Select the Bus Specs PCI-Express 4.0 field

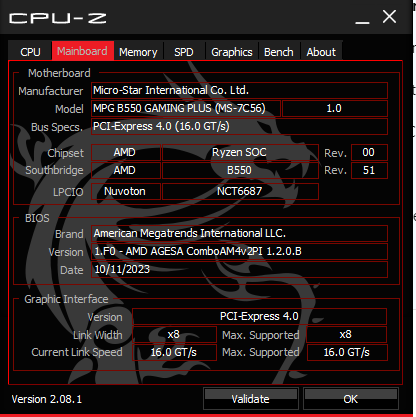pyautogui.click(x=239, y=126)
